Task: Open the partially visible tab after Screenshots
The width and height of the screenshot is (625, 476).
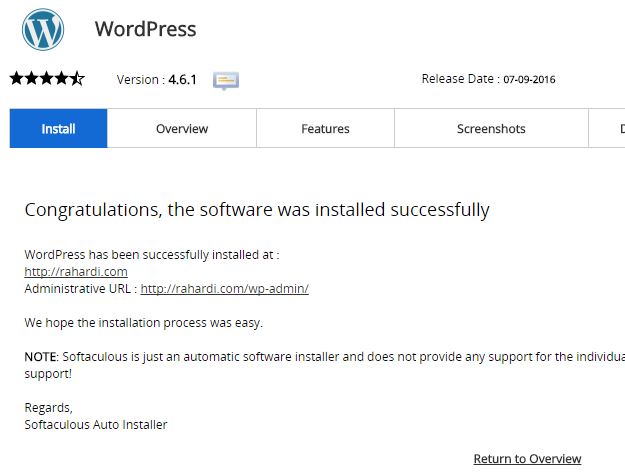Action: (x=607, y=128)
